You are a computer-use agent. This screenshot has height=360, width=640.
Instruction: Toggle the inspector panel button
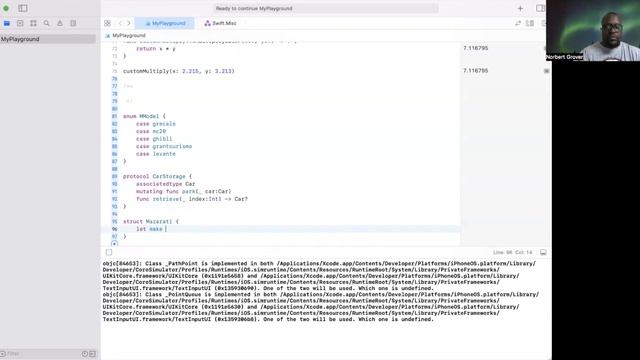(x=540, y=8)
